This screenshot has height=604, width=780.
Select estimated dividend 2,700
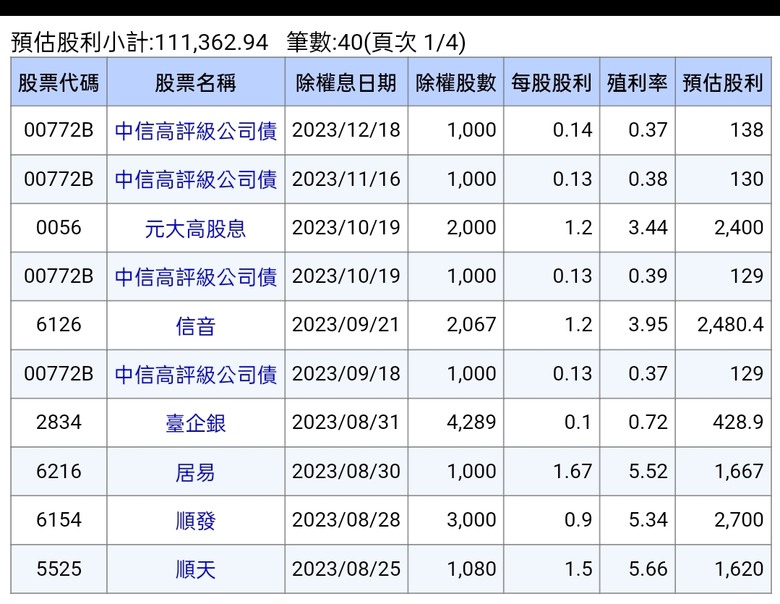[739, 520]
